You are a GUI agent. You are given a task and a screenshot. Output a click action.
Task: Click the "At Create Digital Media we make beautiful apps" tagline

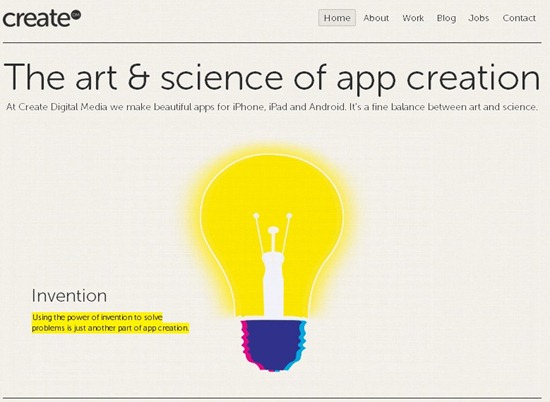click(x=272, y=107)
